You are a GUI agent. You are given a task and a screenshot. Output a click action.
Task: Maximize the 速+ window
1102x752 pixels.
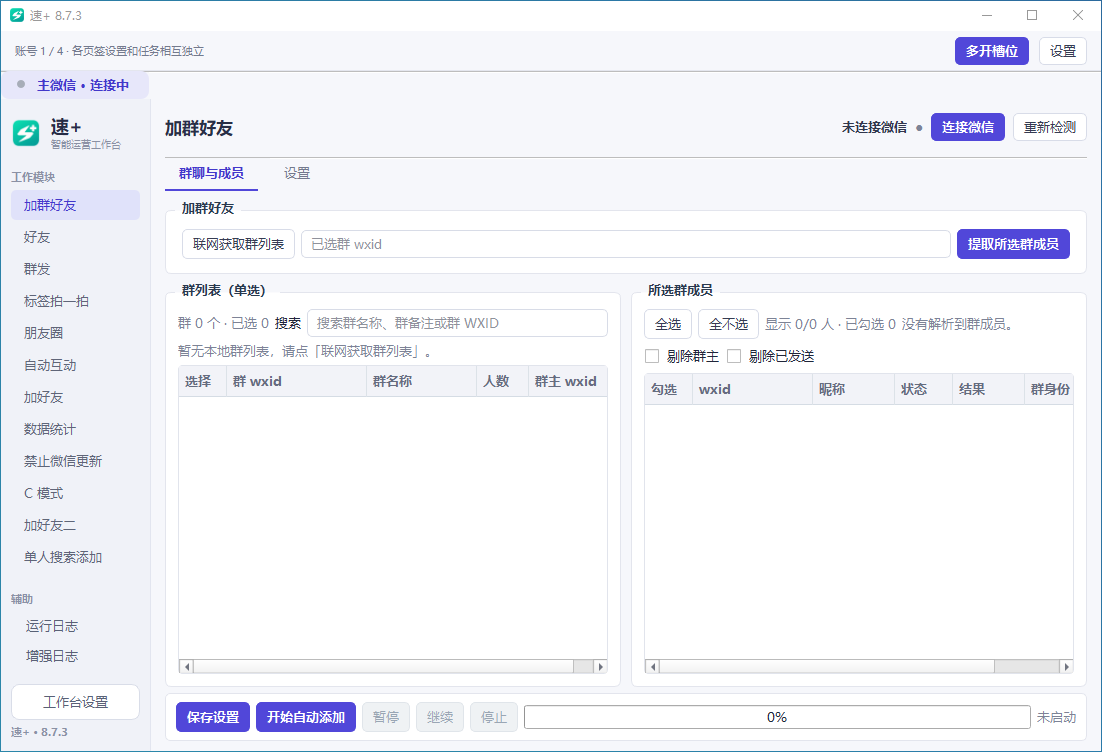click(1032, 15)
